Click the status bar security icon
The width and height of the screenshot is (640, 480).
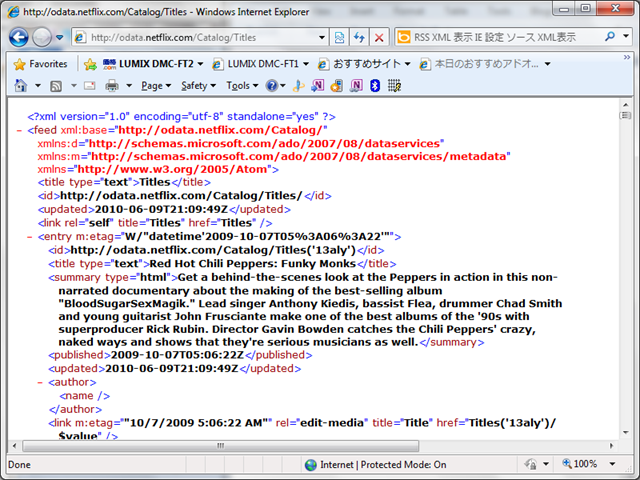pyautogui.click(x=531, y=464)
